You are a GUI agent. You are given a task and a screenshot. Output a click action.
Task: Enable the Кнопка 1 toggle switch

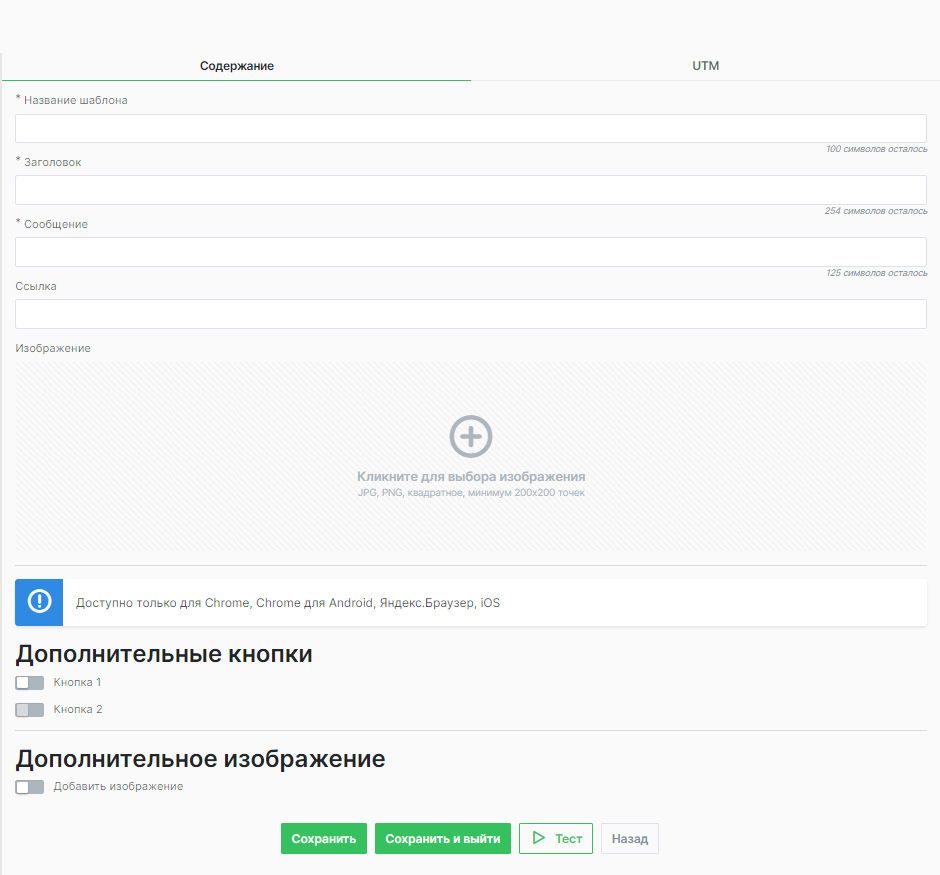(30, 683)
